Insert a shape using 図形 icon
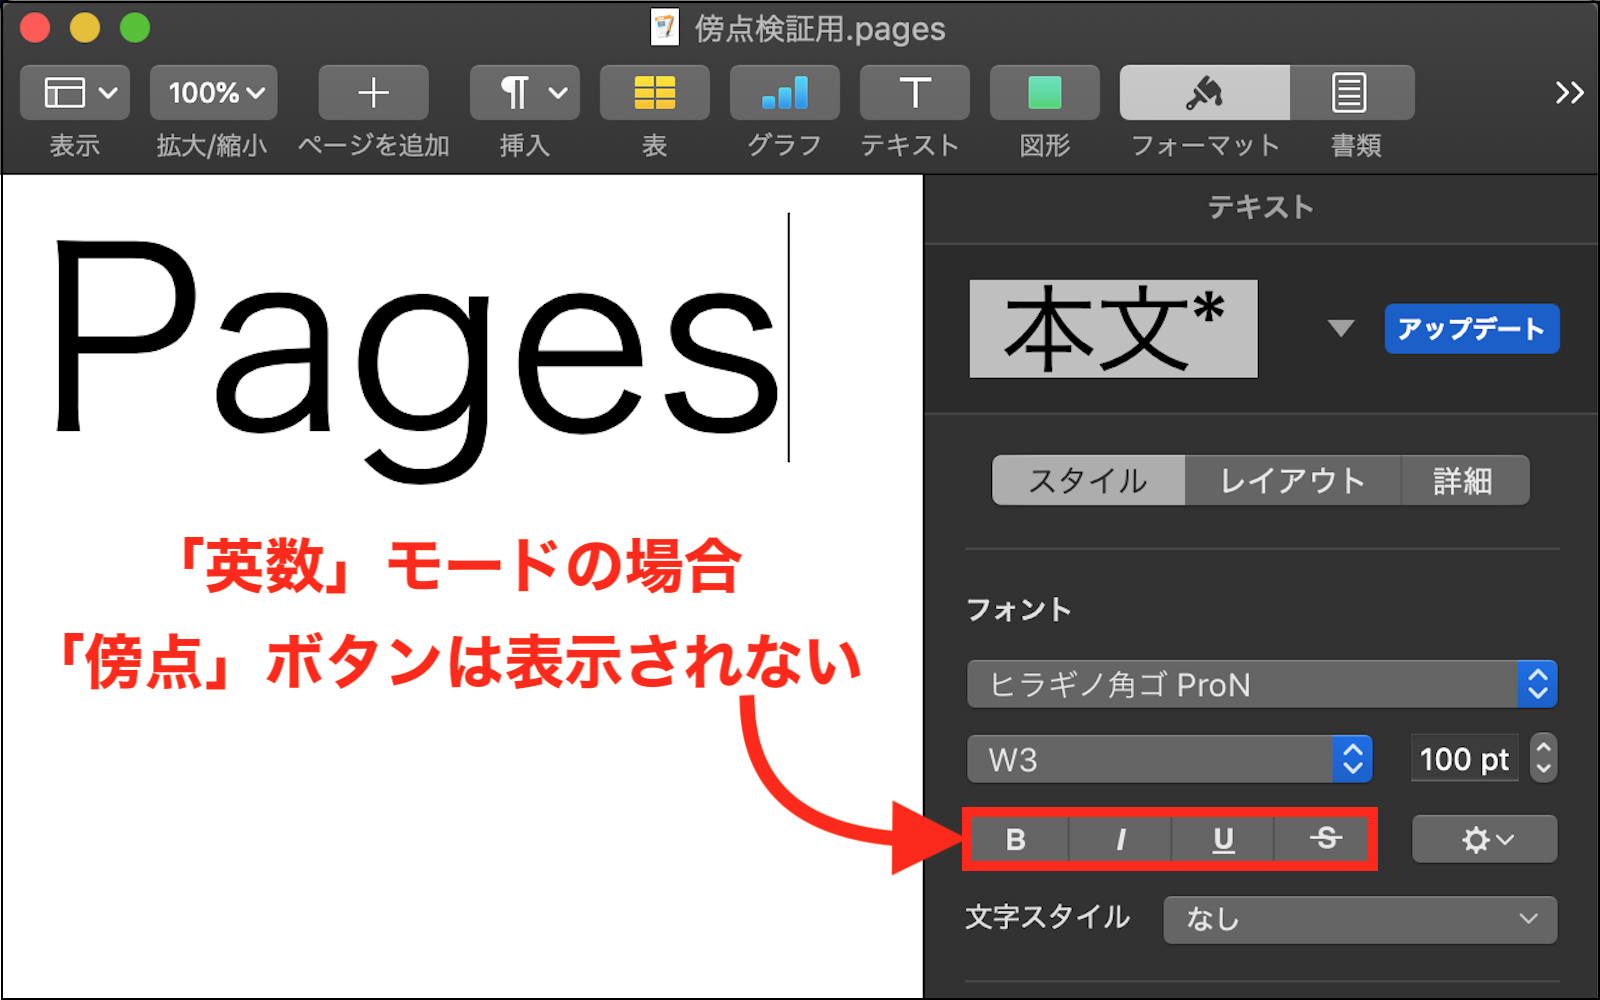This screenshot has height=1000, width=1600. [x=1044, y=93]
